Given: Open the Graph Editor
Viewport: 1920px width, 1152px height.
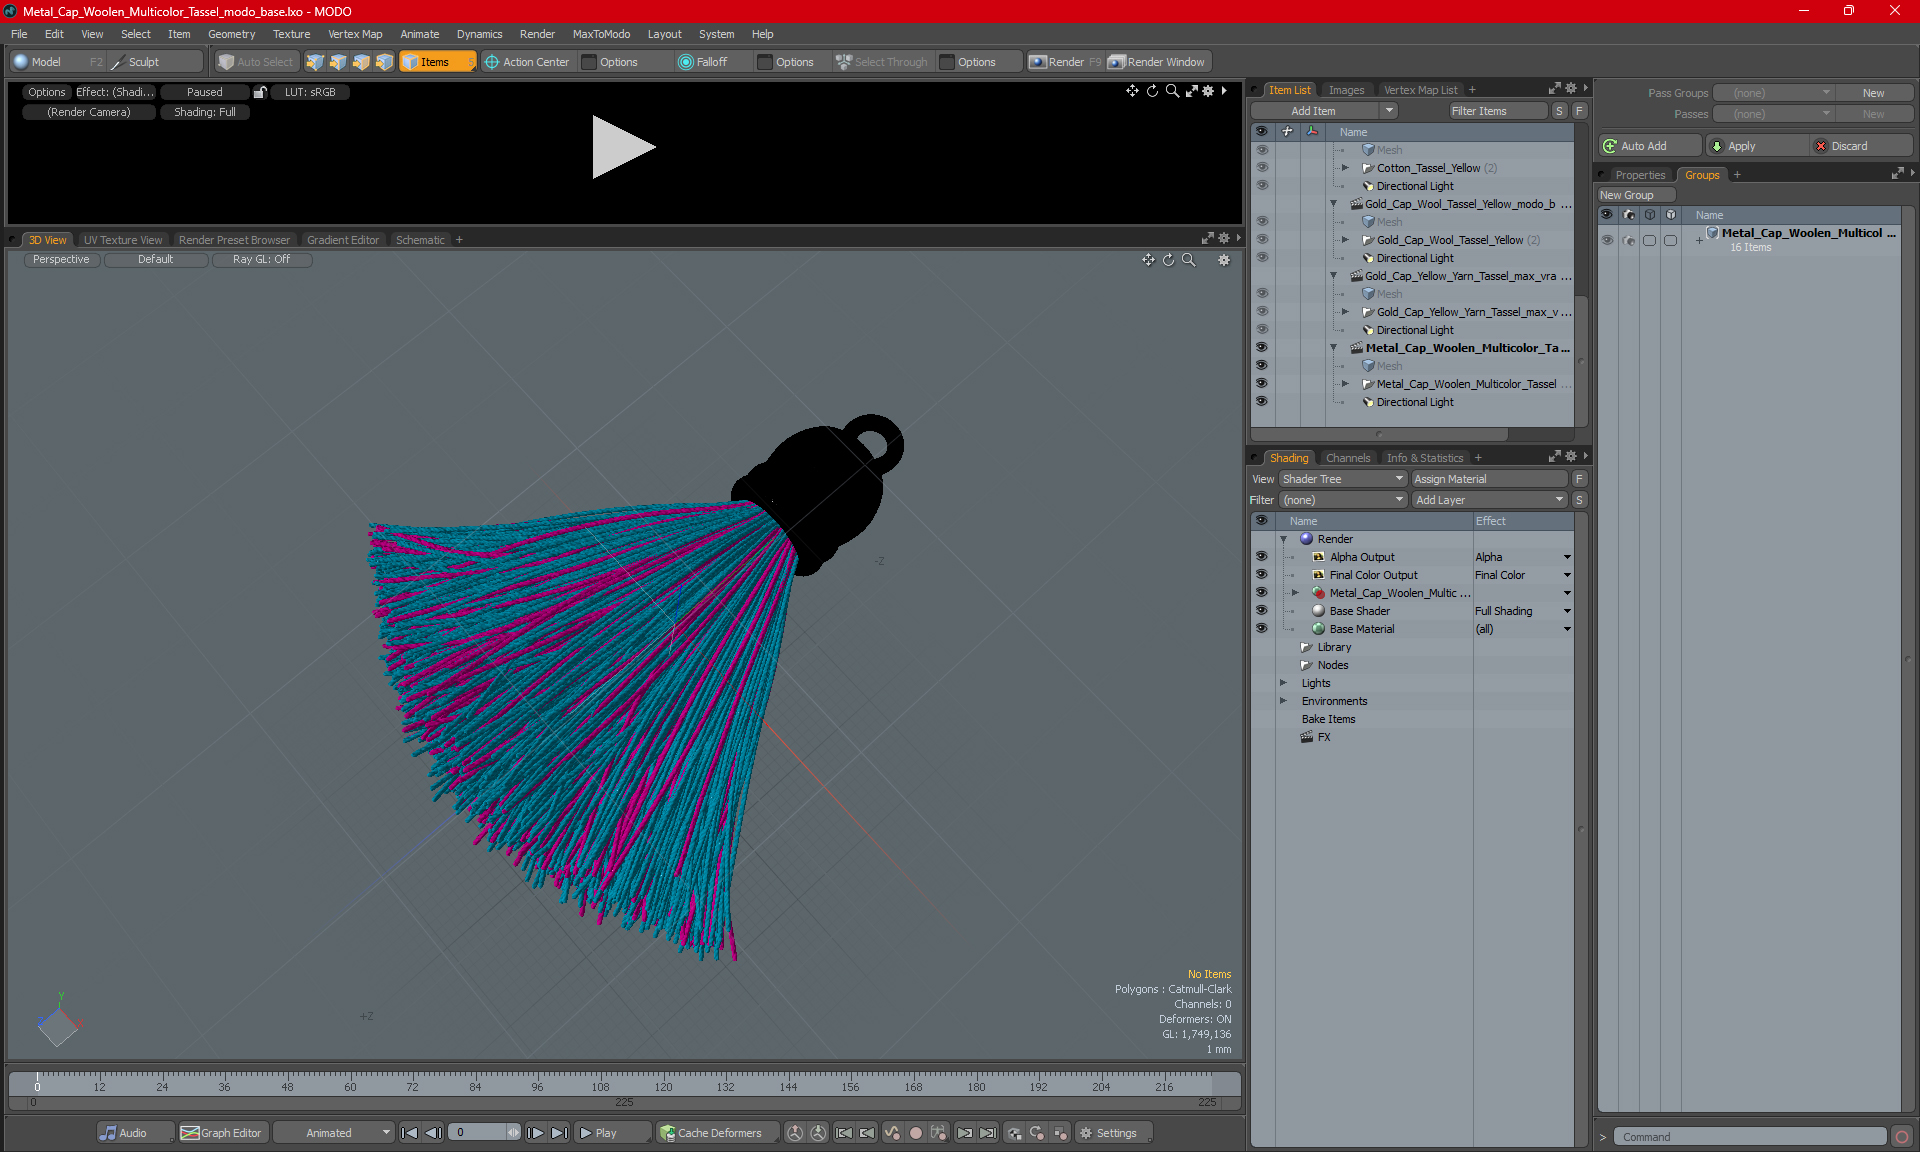Looking at the screenshot, I should (x=222, y=1133).
